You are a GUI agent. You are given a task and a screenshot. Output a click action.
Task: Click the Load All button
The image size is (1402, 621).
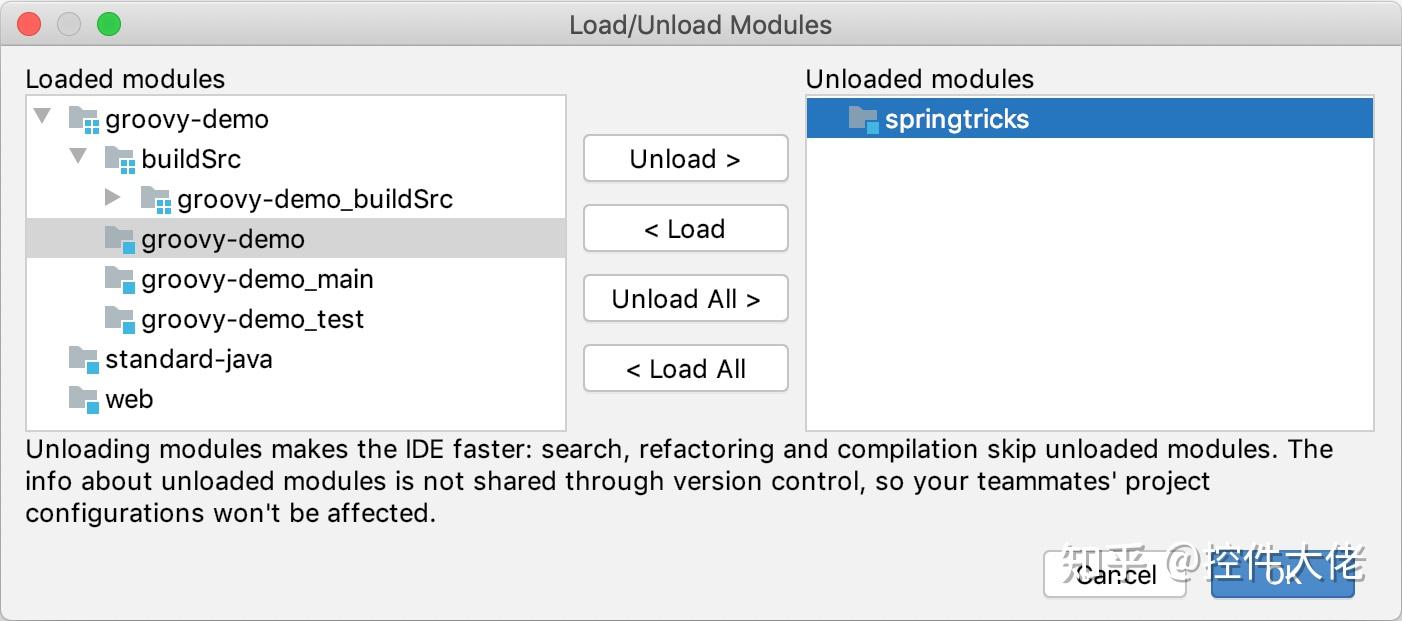685,368
